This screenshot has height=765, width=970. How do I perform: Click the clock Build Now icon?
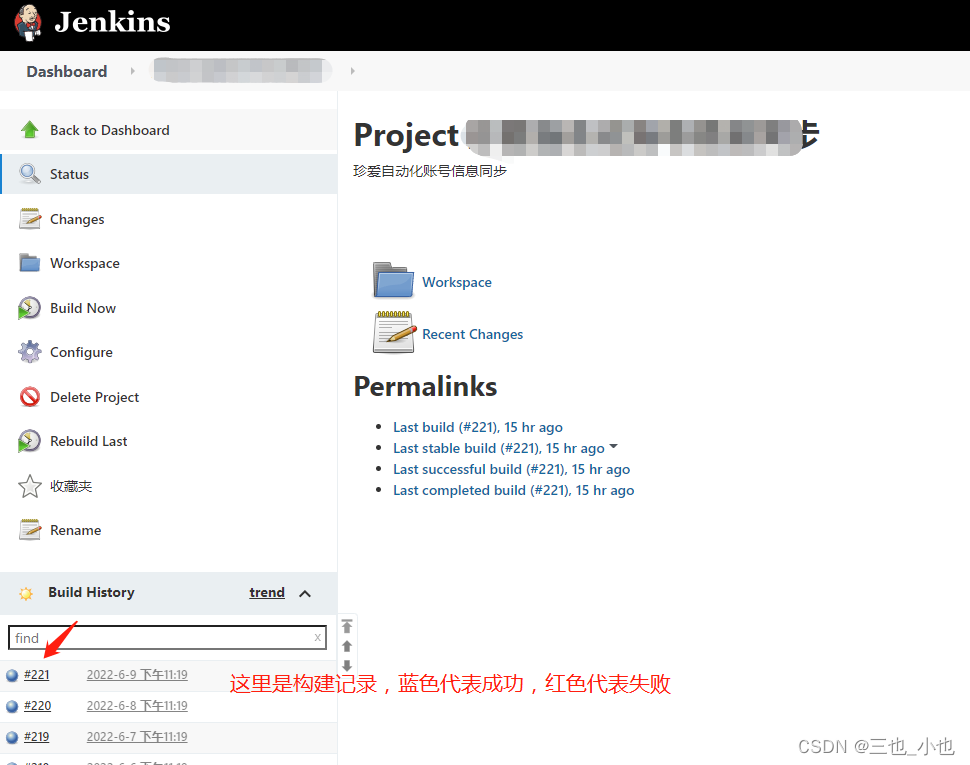29,308
